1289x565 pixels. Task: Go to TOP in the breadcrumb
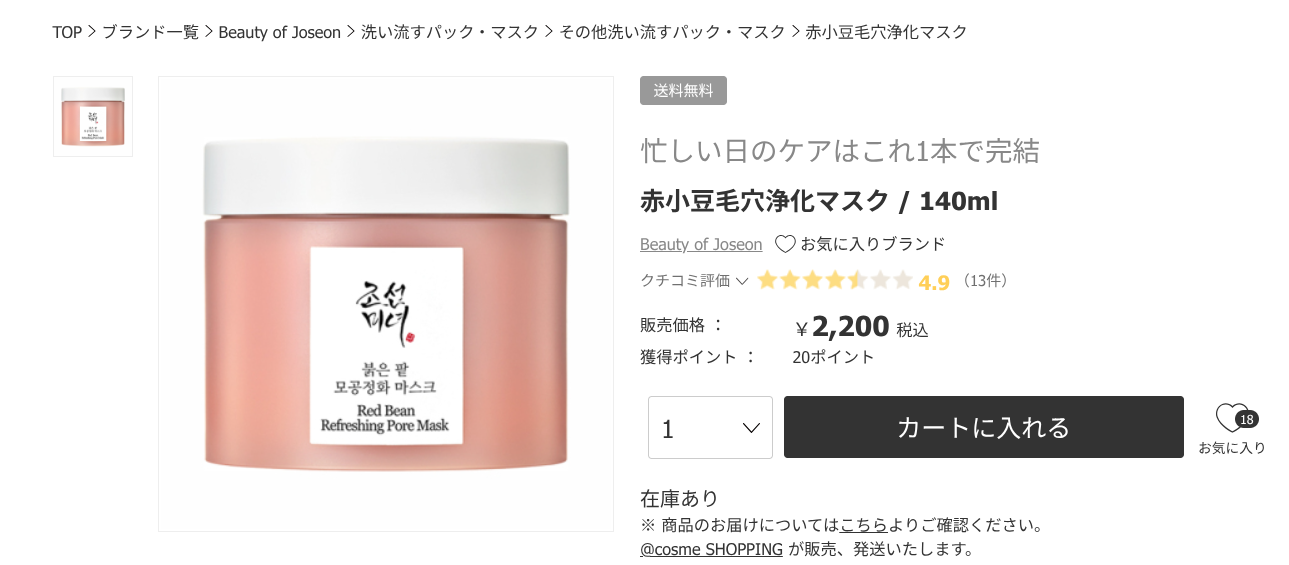point(67,32)
